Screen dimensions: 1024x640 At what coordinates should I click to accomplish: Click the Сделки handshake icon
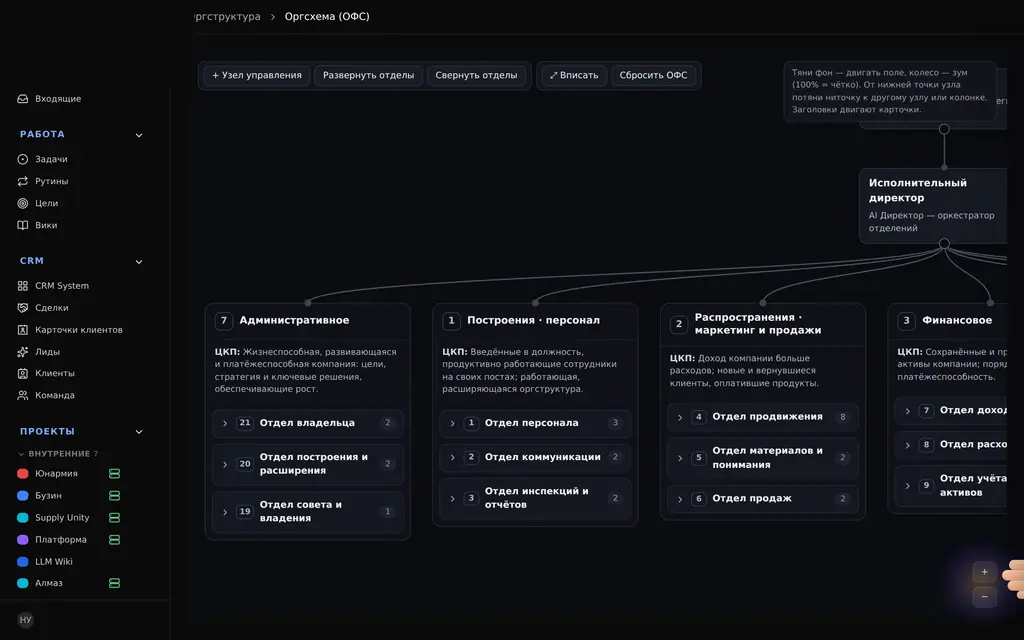[x=23, y=308]
